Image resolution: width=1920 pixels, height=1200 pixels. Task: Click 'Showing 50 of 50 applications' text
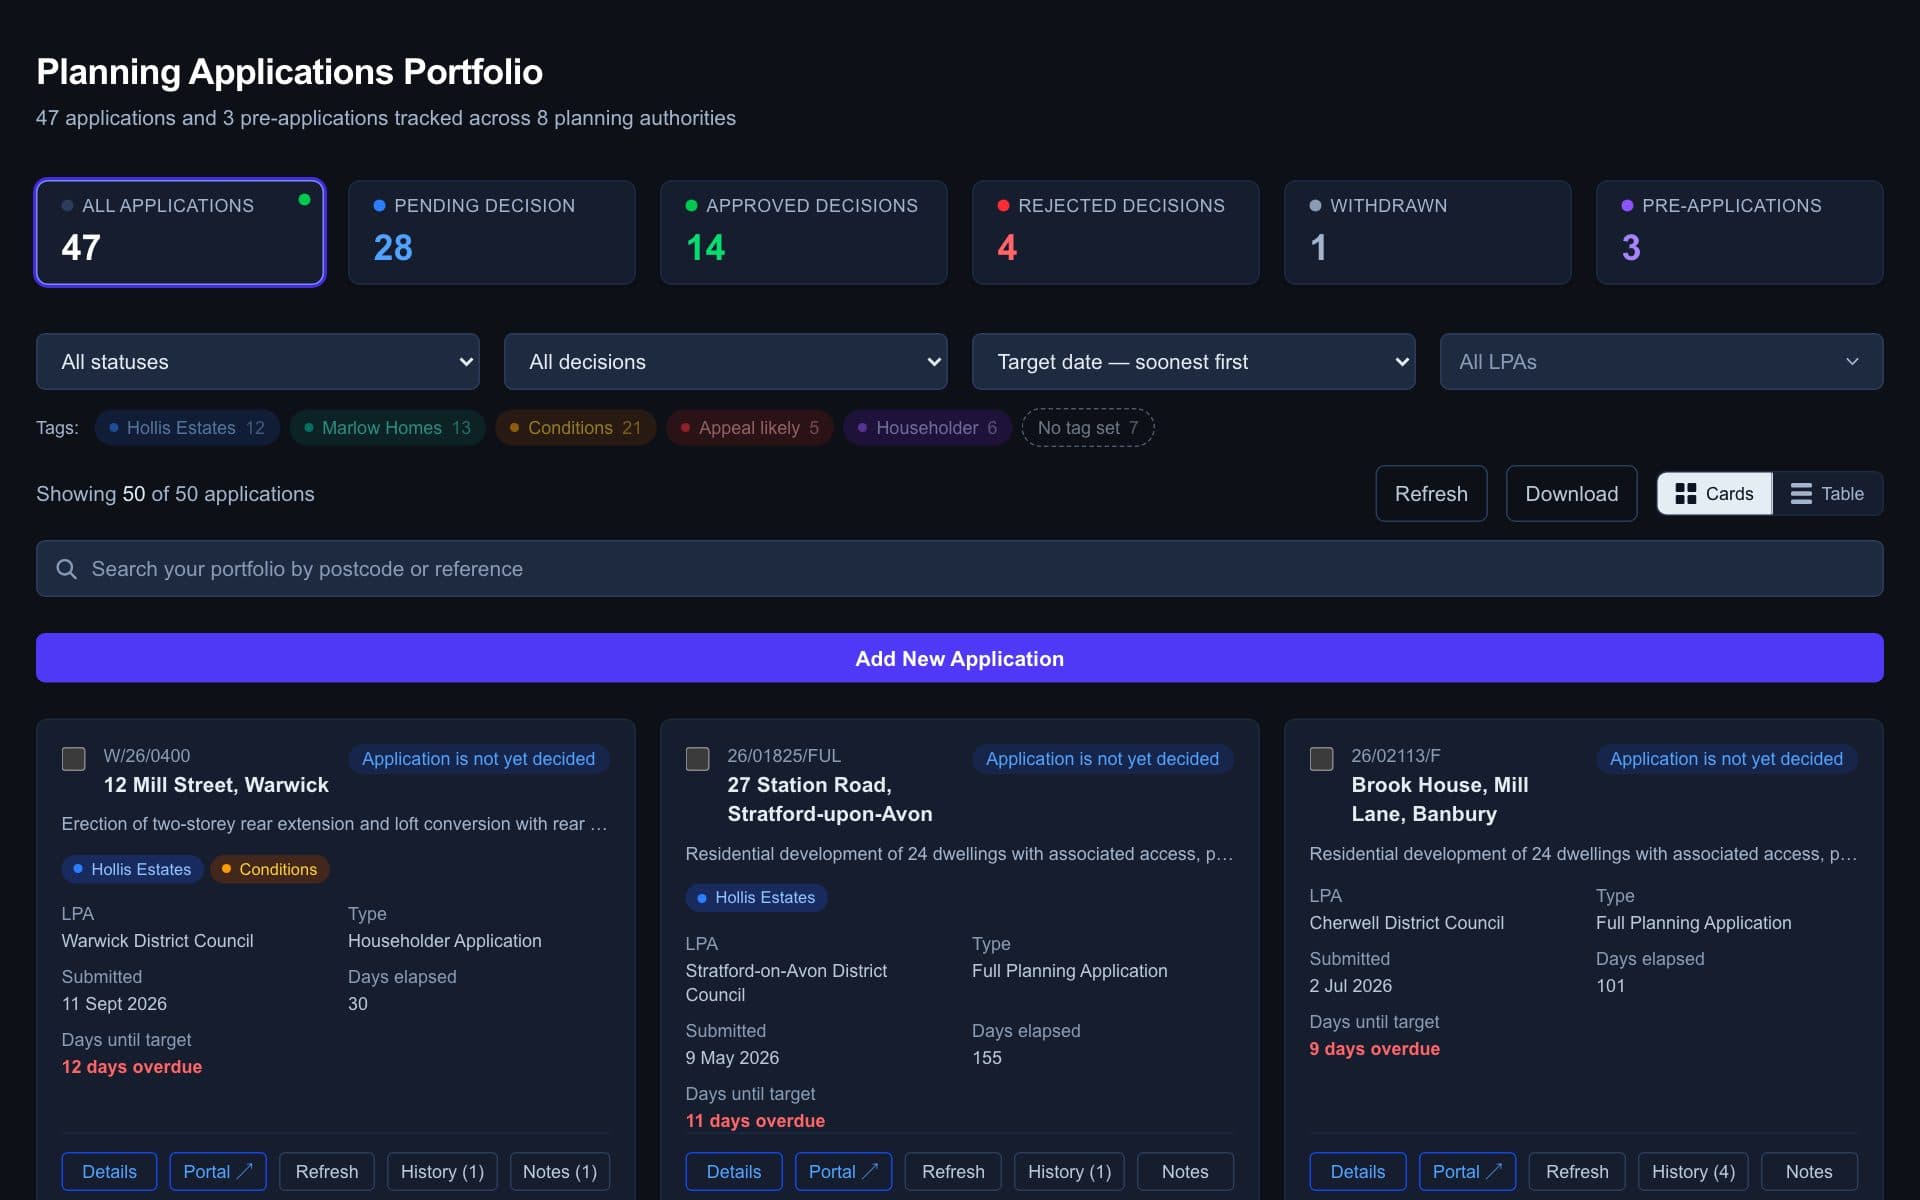[x=175, y=494]
